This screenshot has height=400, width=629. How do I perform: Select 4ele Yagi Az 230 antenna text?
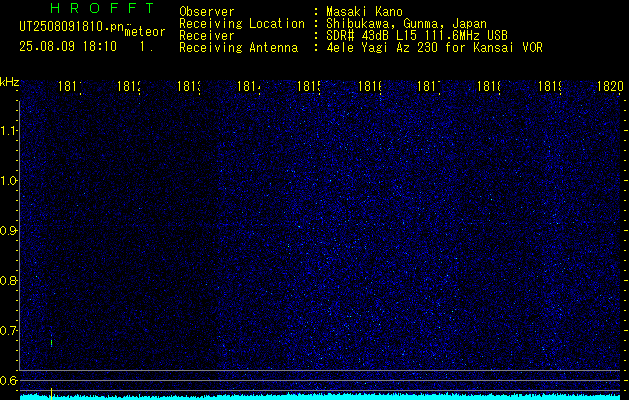tap(434, 48)
